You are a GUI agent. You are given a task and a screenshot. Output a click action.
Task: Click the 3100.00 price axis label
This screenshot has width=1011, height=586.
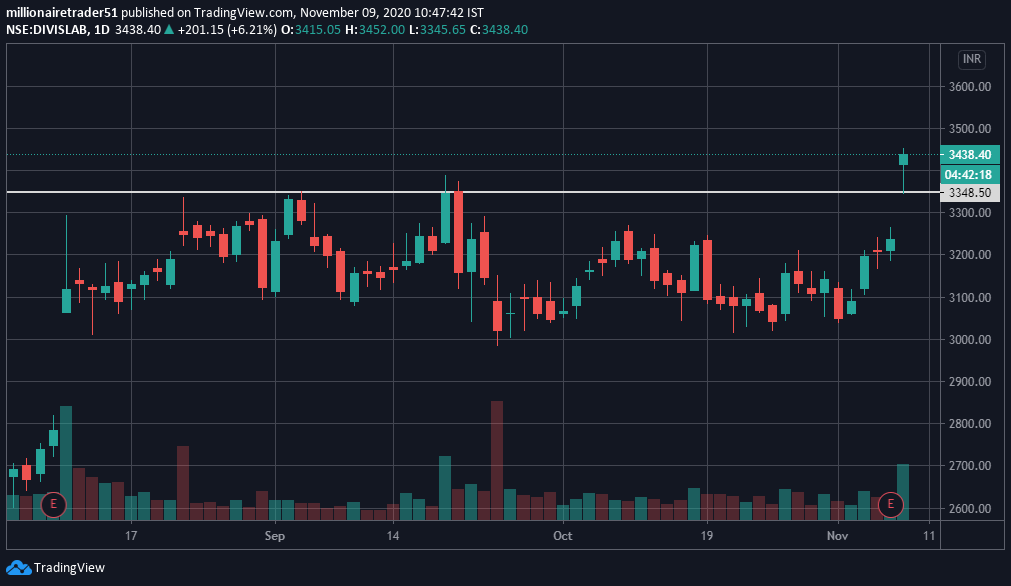[970, 297]
